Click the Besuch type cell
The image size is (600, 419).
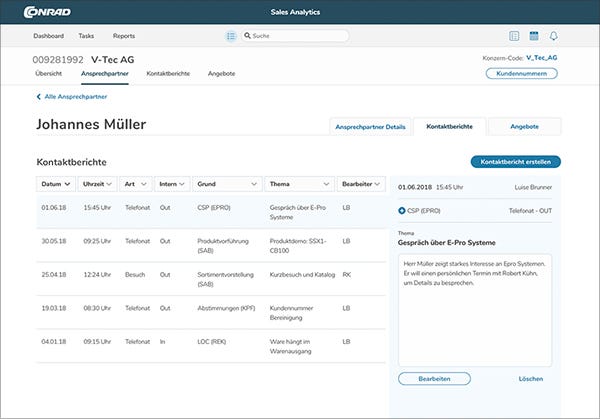135,275
